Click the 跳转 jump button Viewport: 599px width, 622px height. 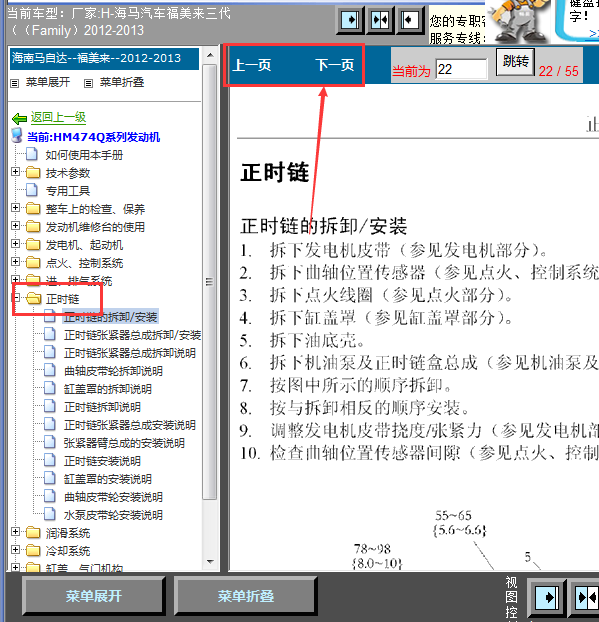515,61
